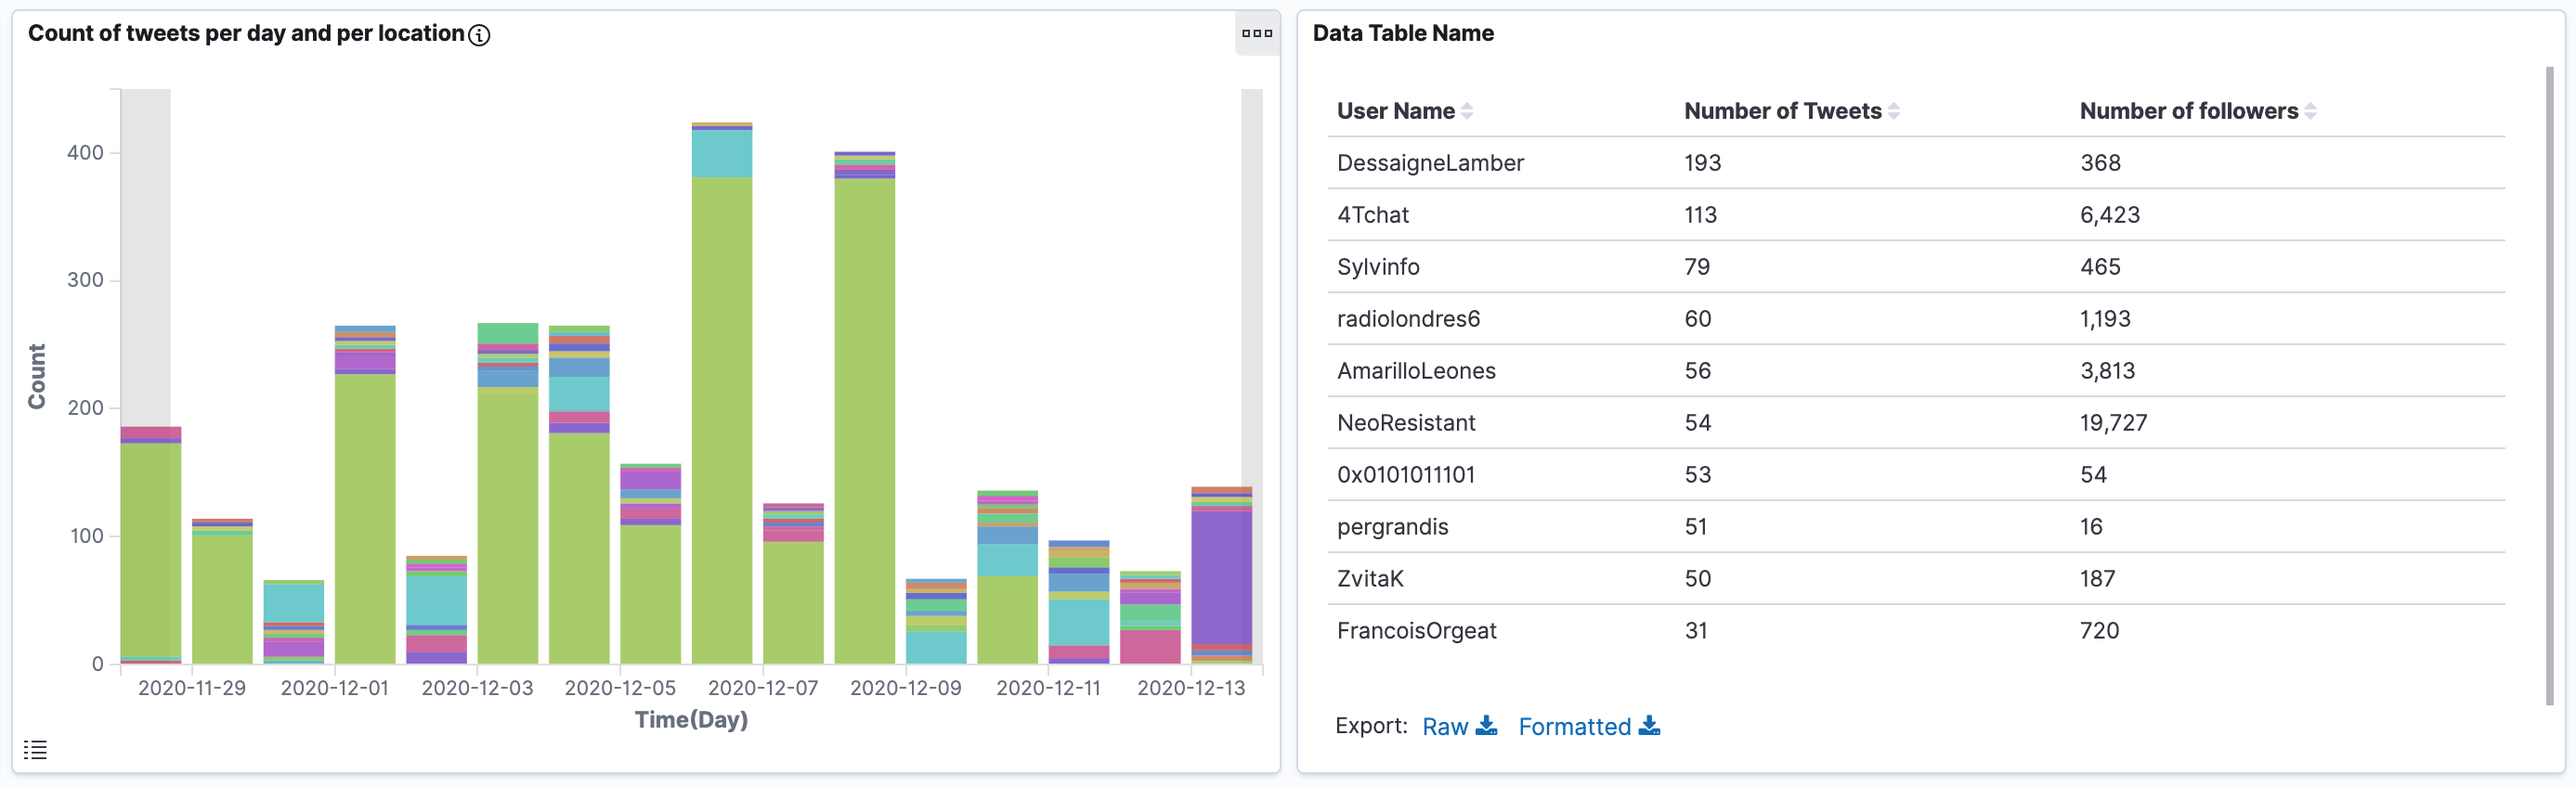Click the data table vertical scrollbar
2576x787 pixels.
coord(2549,385)
